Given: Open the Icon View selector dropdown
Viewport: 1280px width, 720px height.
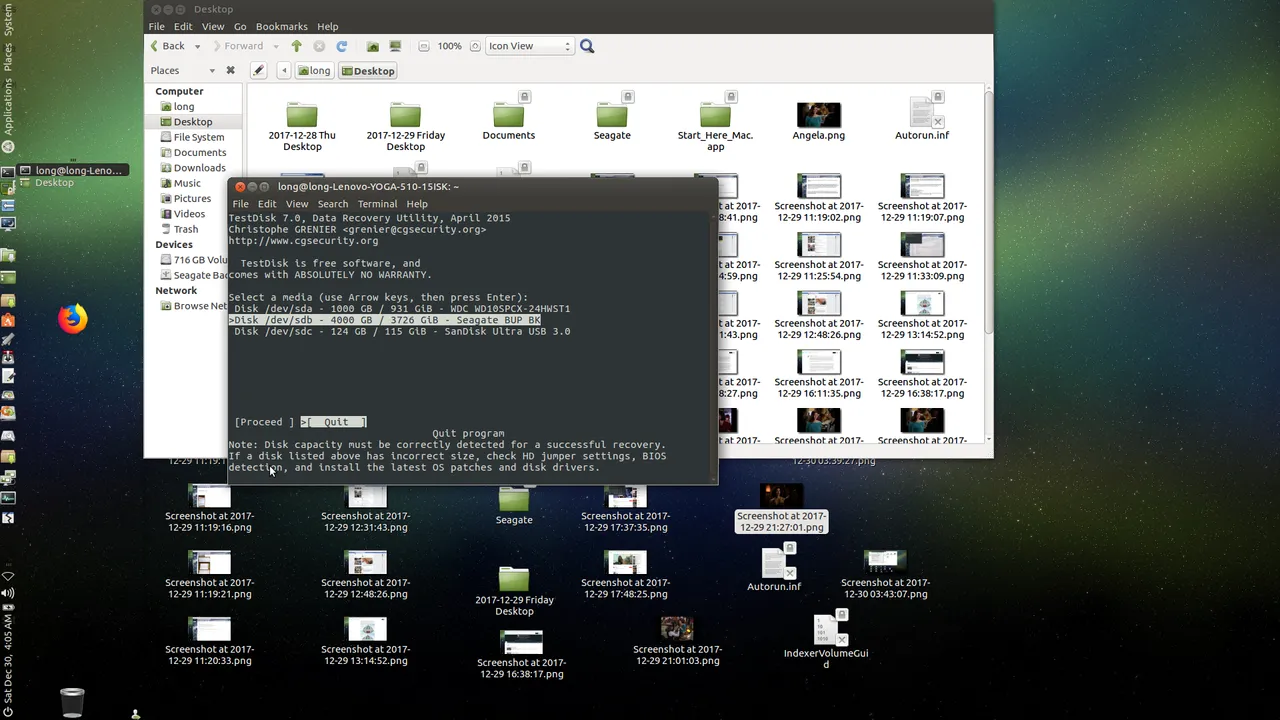Looking at the screenshot, I should click(x=528, y=46).
